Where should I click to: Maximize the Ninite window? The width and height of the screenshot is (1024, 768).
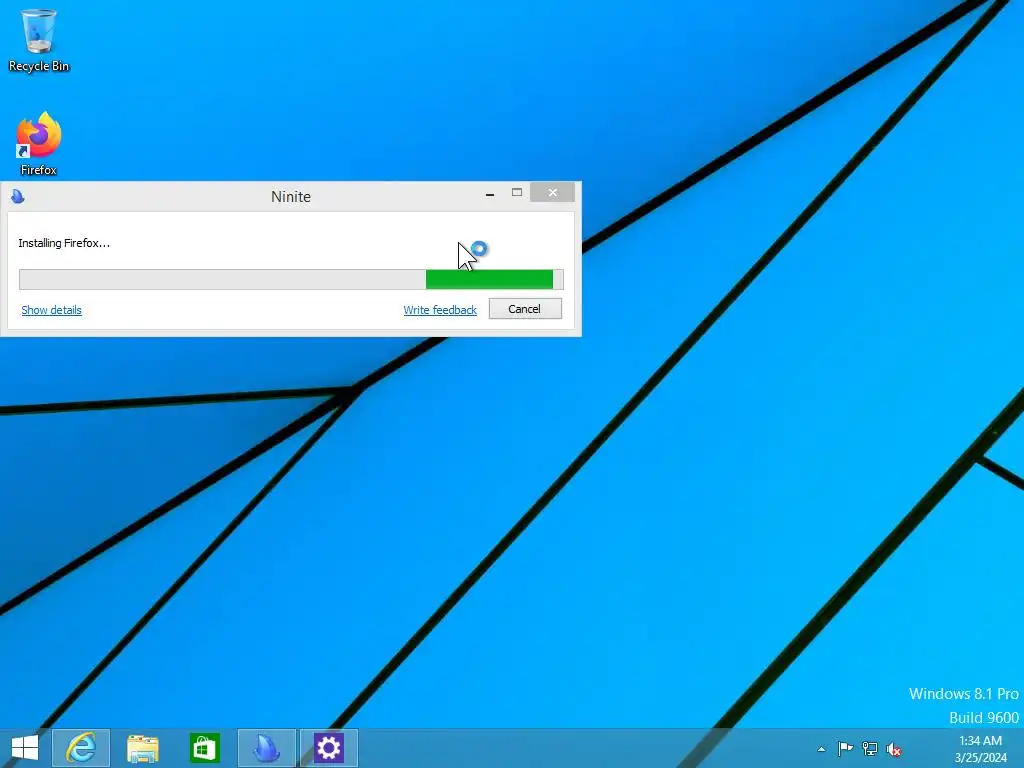pos(517,193)
